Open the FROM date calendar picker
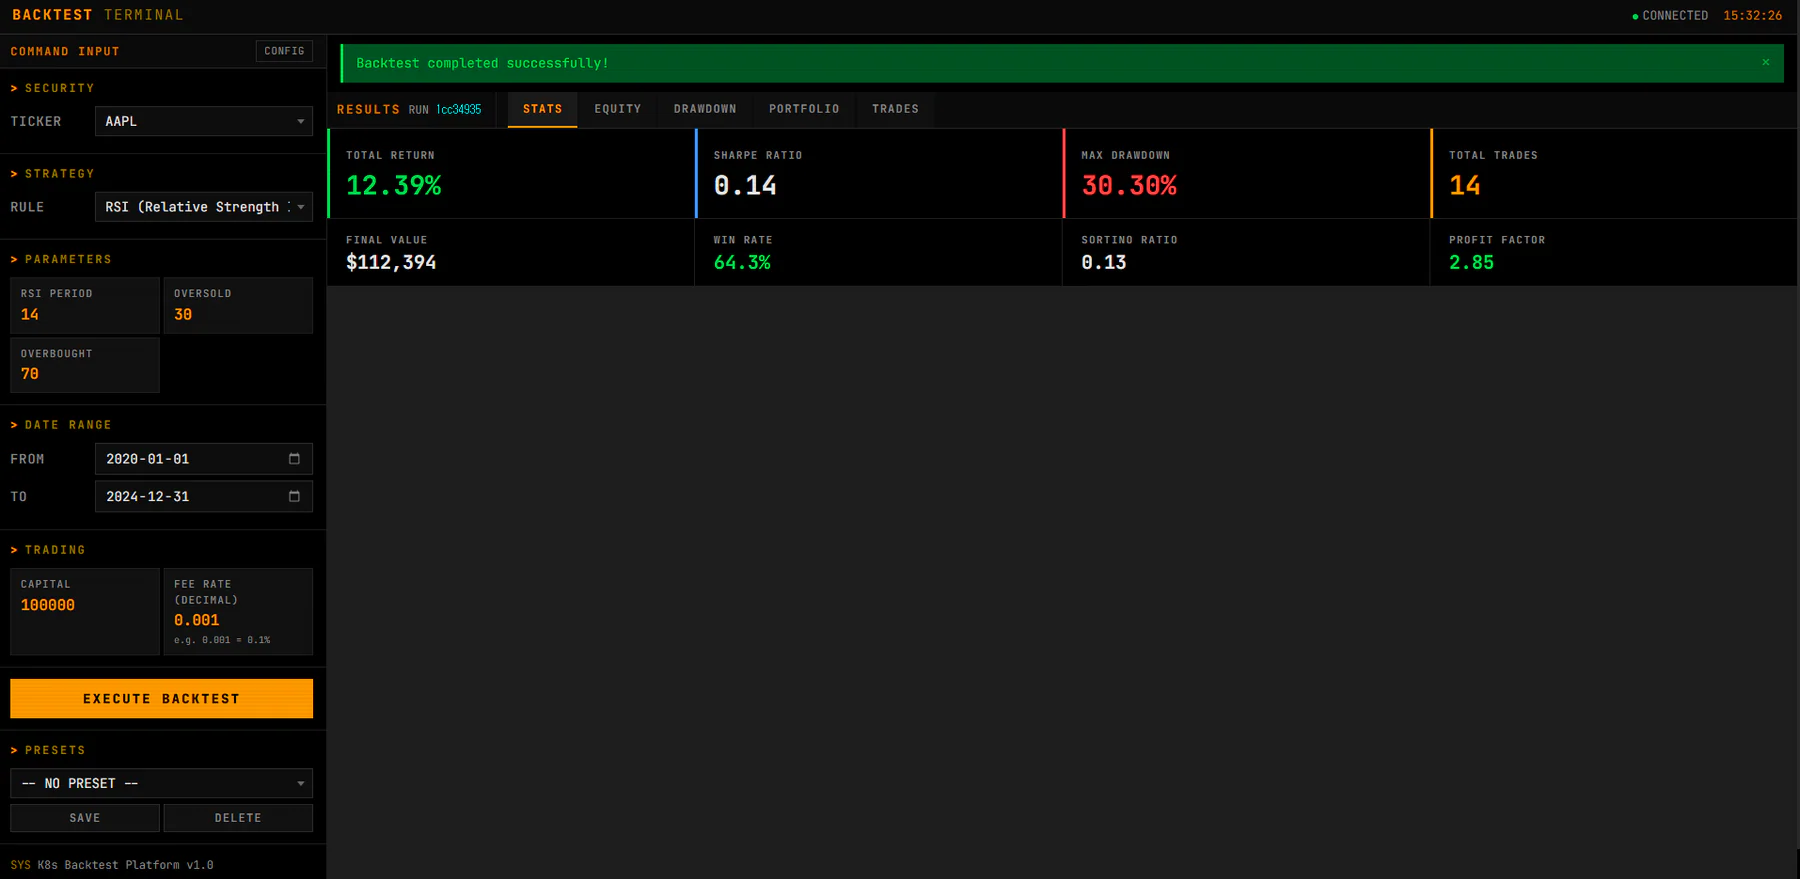The width and height of the screenshot is (1800, 879). [294, 459]
